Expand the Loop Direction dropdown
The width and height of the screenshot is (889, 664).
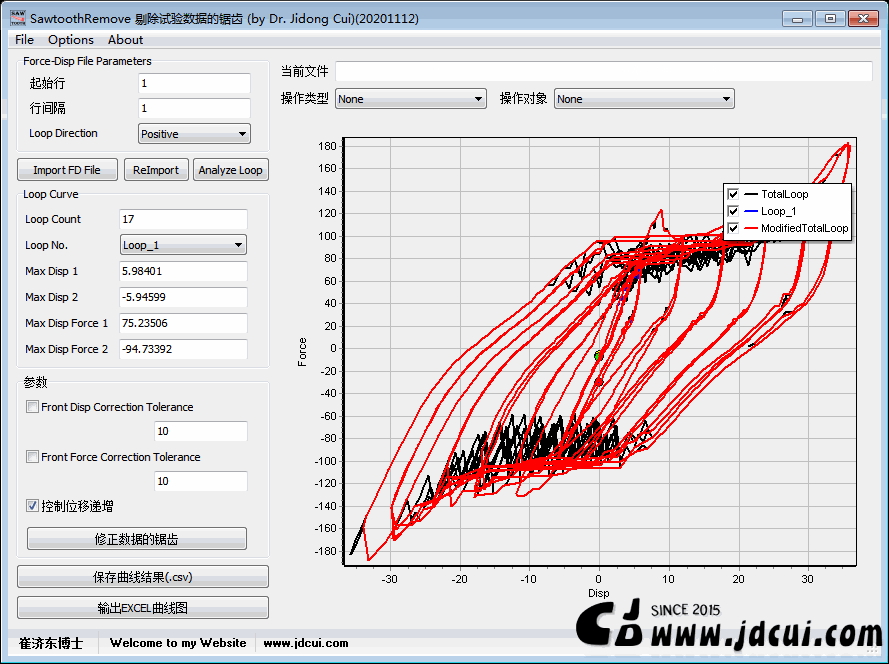coord(194,134)
